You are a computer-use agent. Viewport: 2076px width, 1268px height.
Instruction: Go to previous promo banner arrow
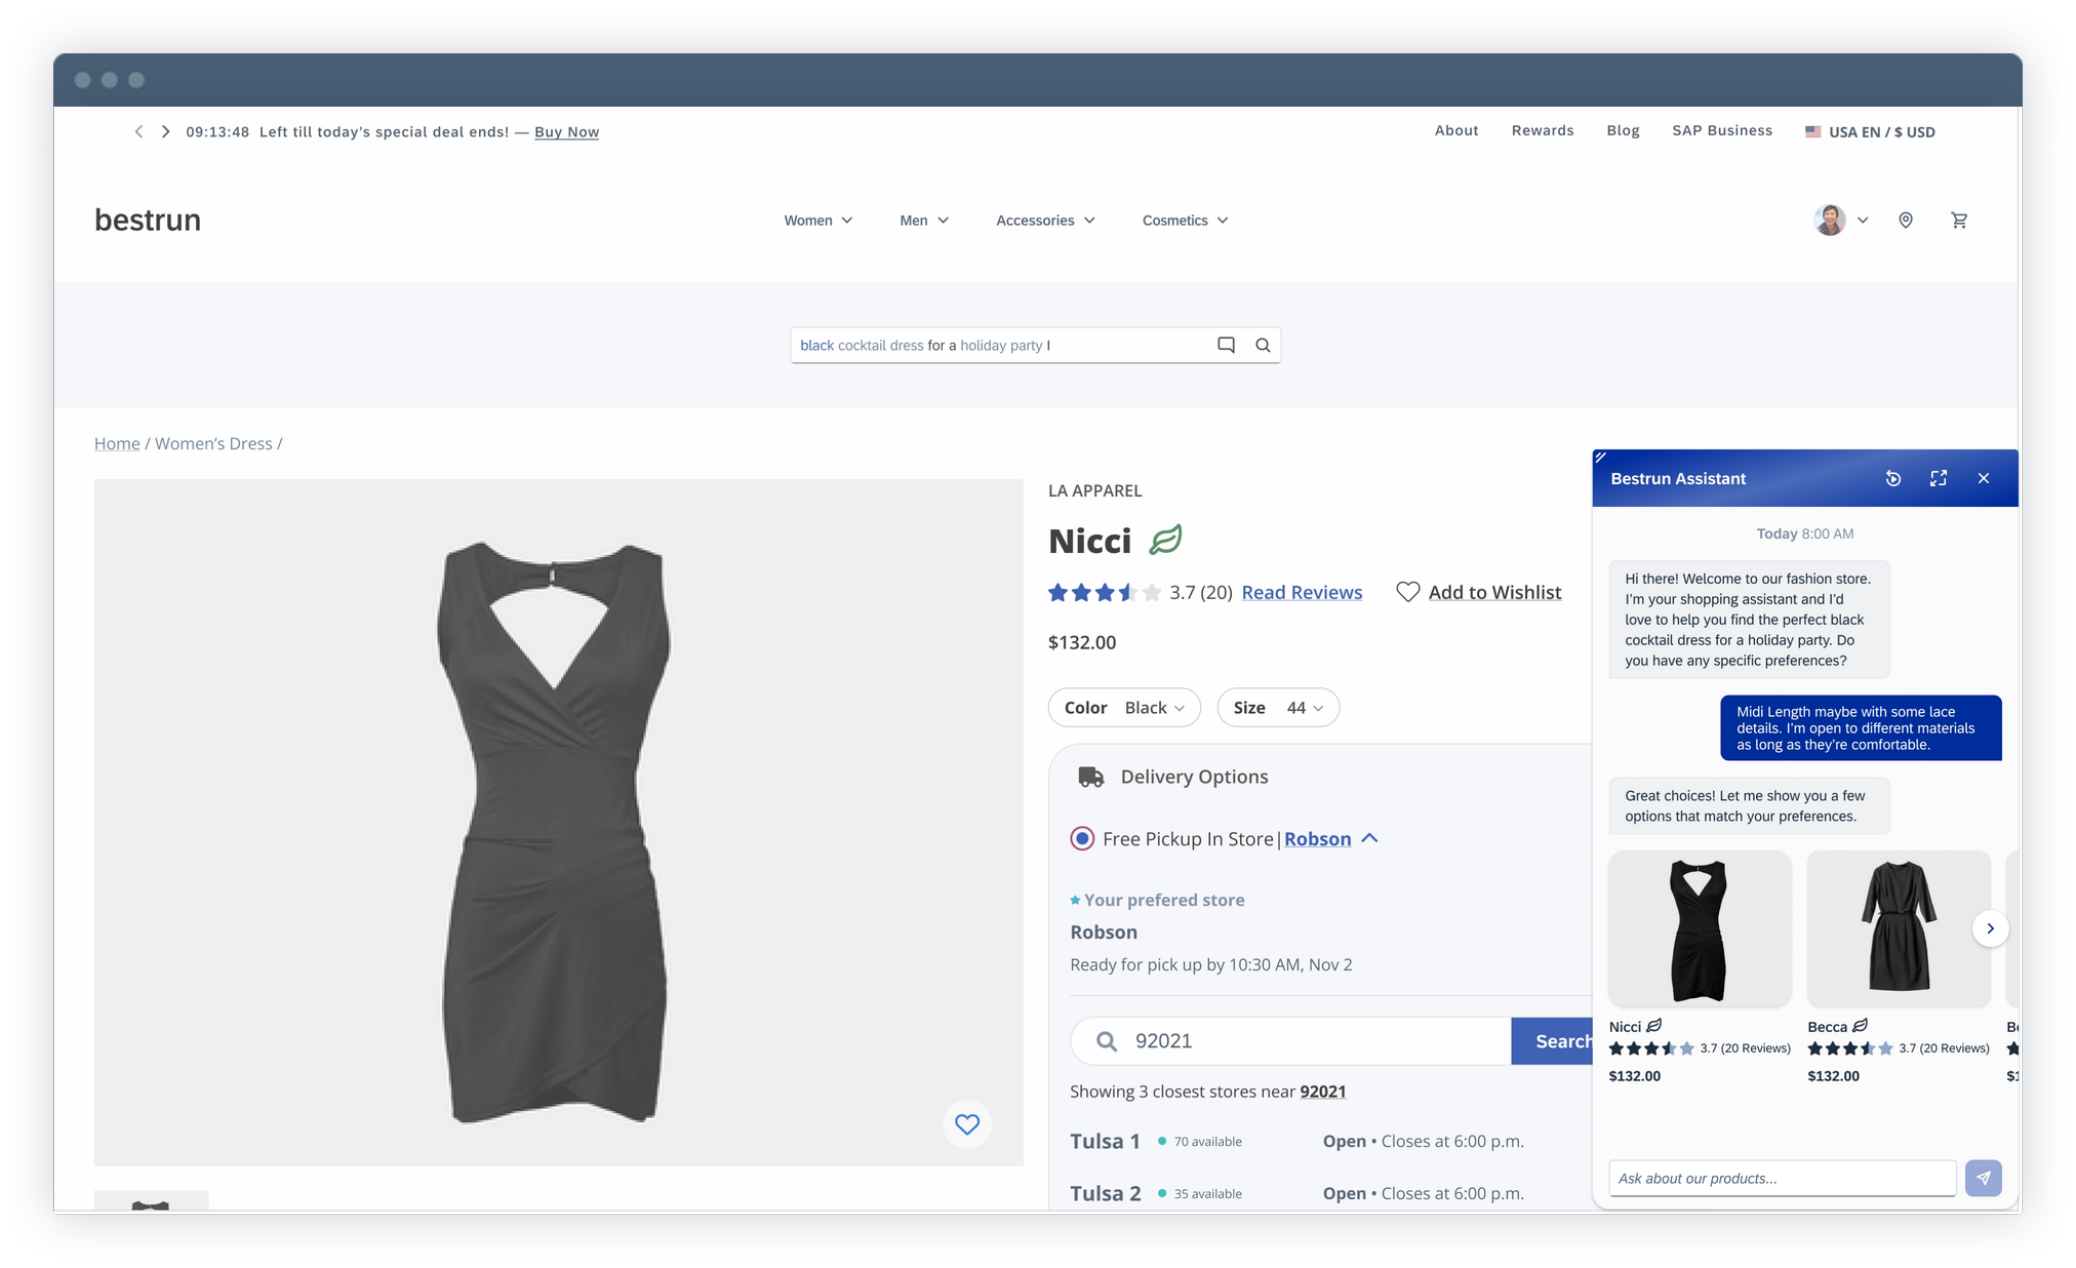point(139,131)
